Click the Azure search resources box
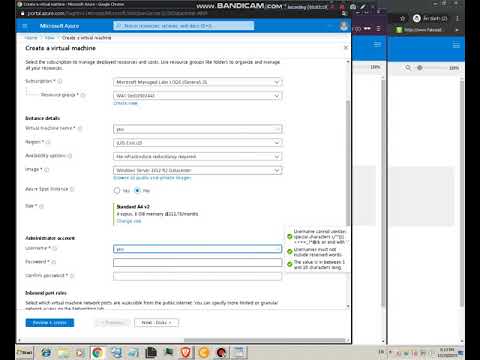480x360 pixels. (x=184, y=26)
